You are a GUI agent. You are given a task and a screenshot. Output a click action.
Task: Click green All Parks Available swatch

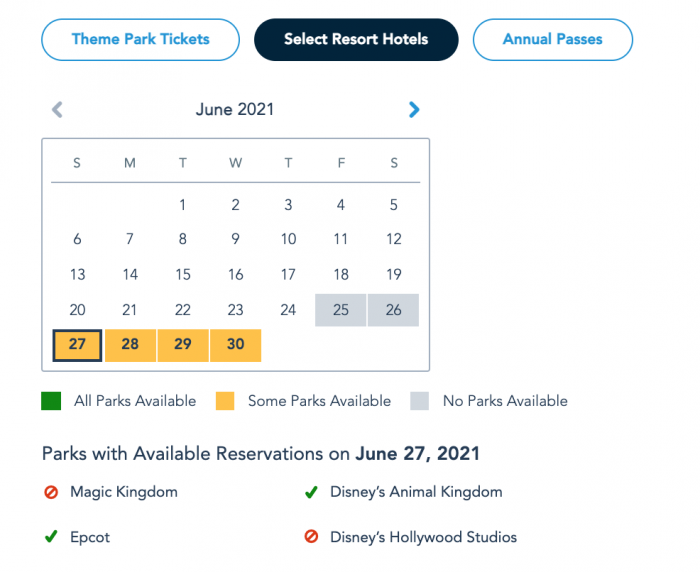click(52, 401)
